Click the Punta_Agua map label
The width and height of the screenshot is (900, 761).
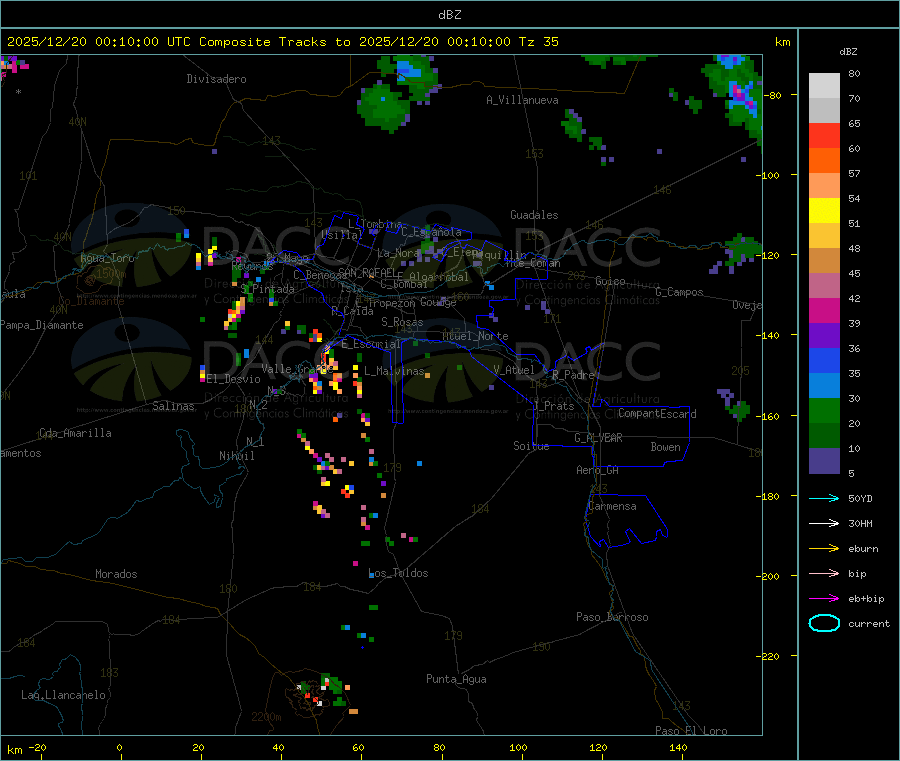[x=456, y=679]
